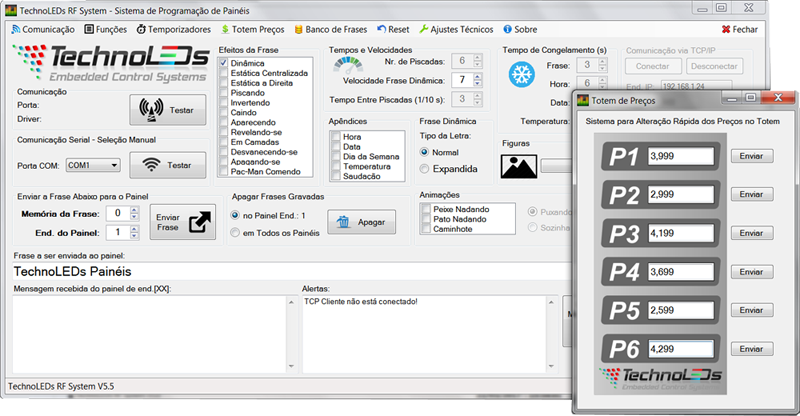Send the P3 price with Enviar
Image resolution: width=800 pixels, height=416 pixels.
[x=752, y=233]
